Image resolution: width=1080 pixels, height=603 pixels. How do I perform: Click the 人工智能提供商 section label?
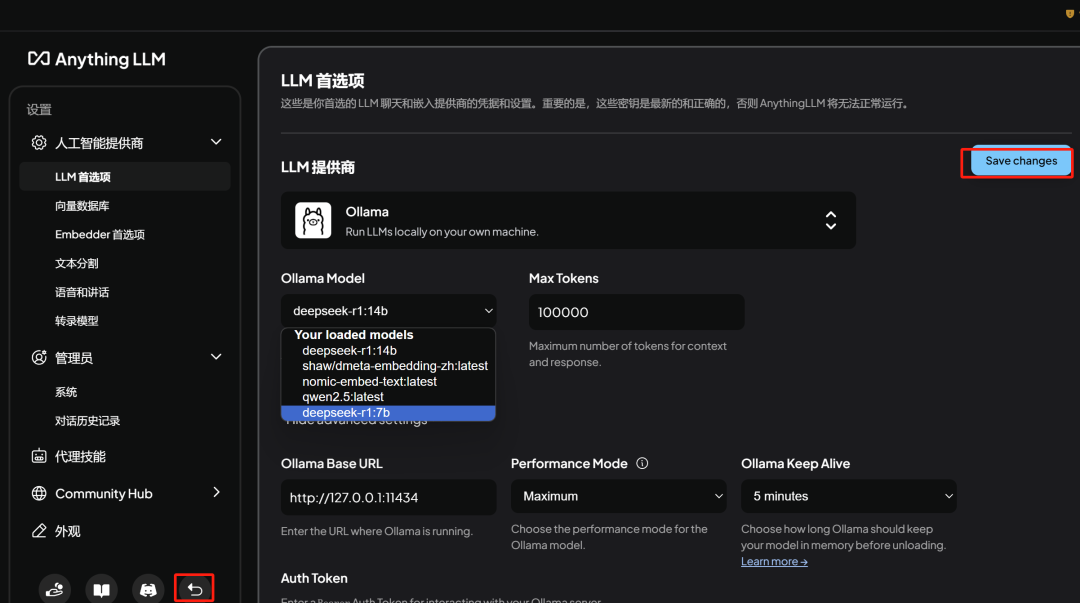pos(99,143)
